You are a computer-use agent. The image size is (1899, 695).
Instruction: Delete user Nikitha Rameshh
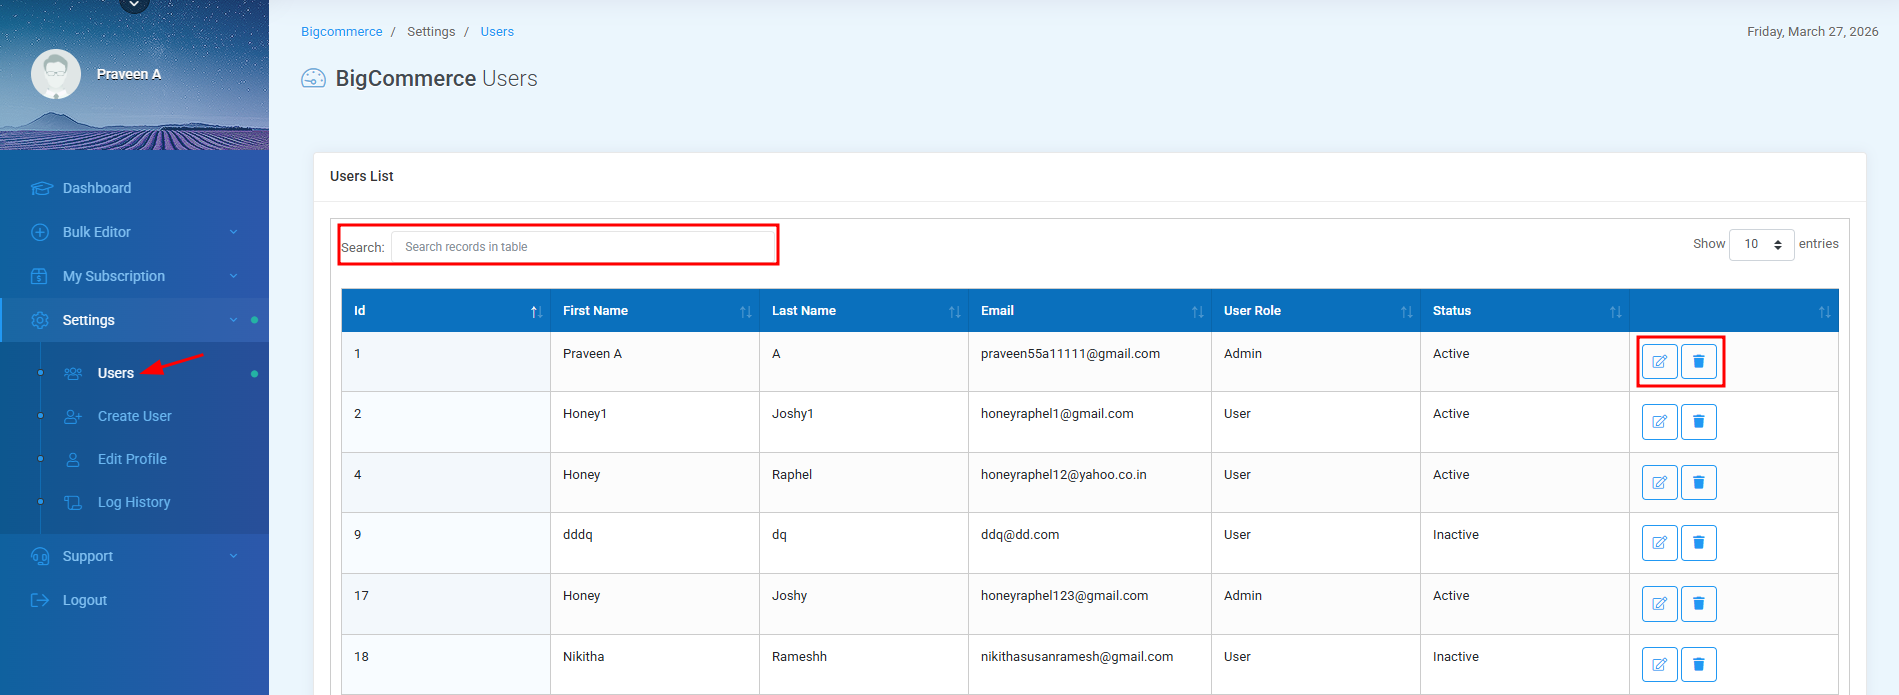coord(1698,664)
